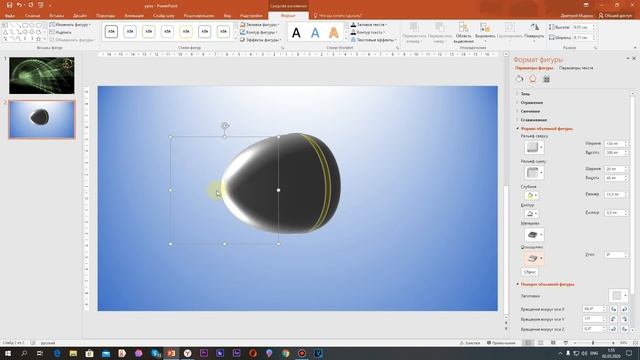This screenshot has width=640, height=360.
Task: Close the Формат фигуры pane
Action: tap(634, 59)
